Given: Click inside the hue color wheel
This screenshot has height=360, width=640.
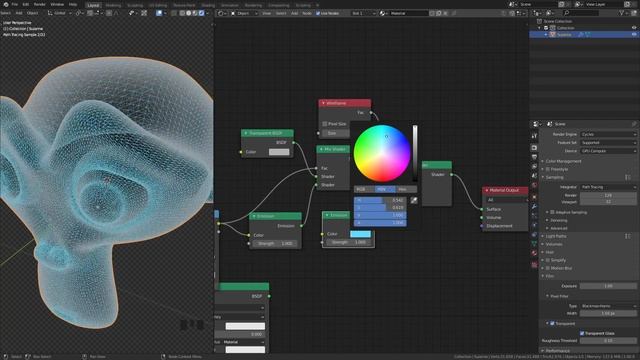Looking at the screenshot, I should [x=382, y=153].
